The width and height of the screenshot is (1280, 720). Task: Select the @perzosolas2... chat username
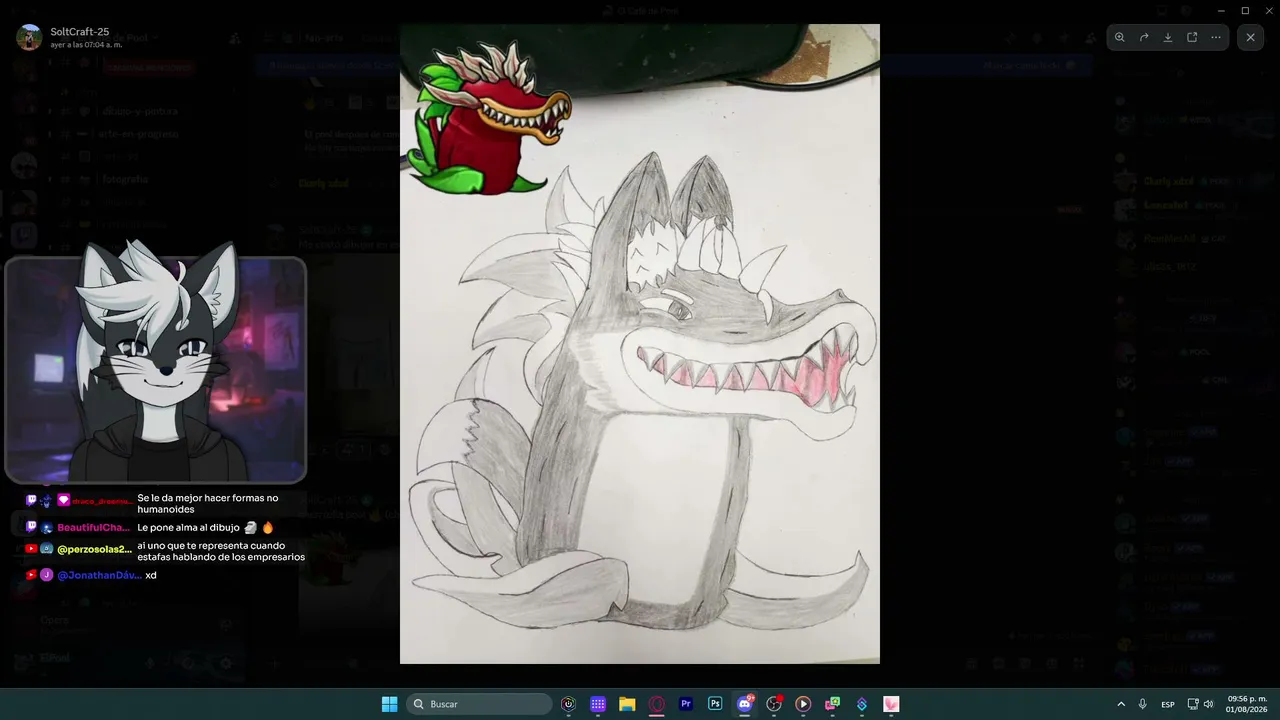pos(94,549)
